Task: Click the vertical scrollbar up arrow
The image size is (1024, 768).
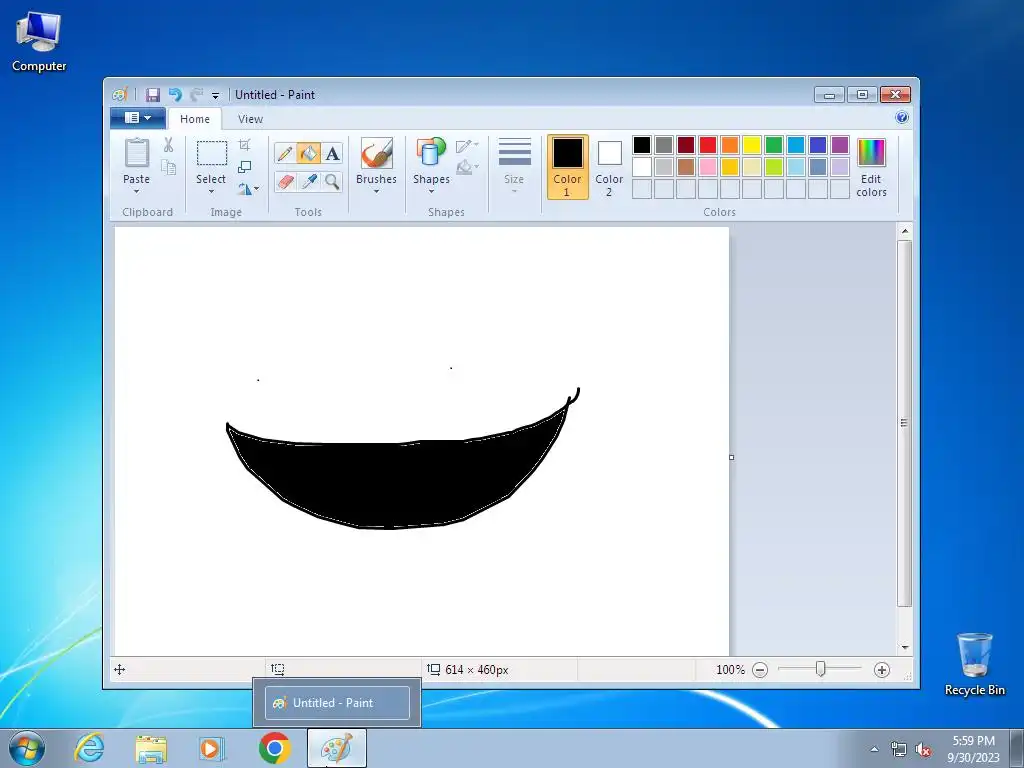Action: click(x=904, y=231)
